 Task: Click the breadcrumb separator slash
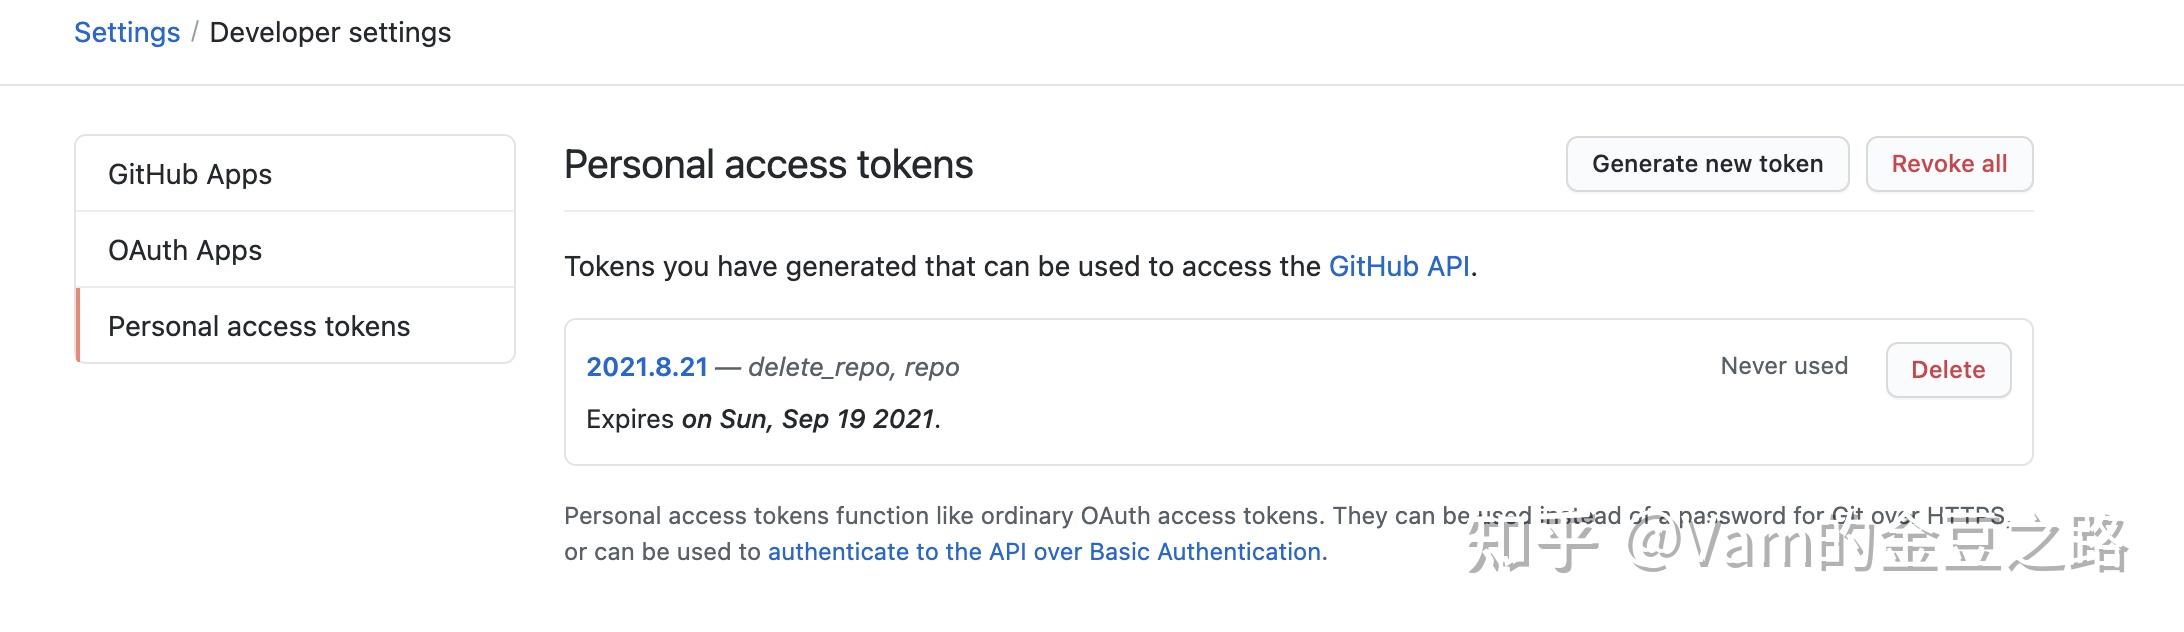pos(196,31)
